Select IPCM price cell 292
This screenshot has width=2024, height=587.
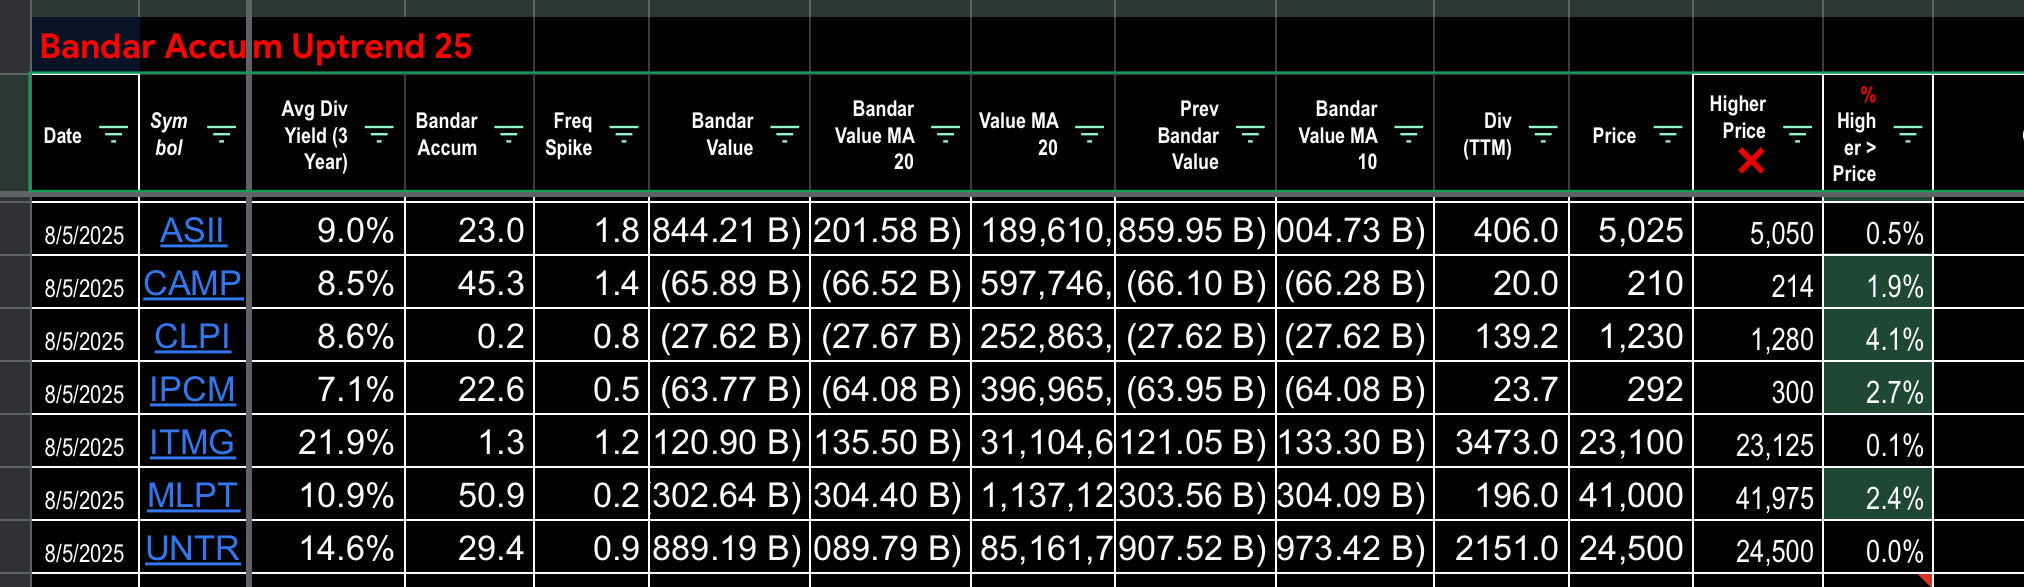tap(1630, 389)
